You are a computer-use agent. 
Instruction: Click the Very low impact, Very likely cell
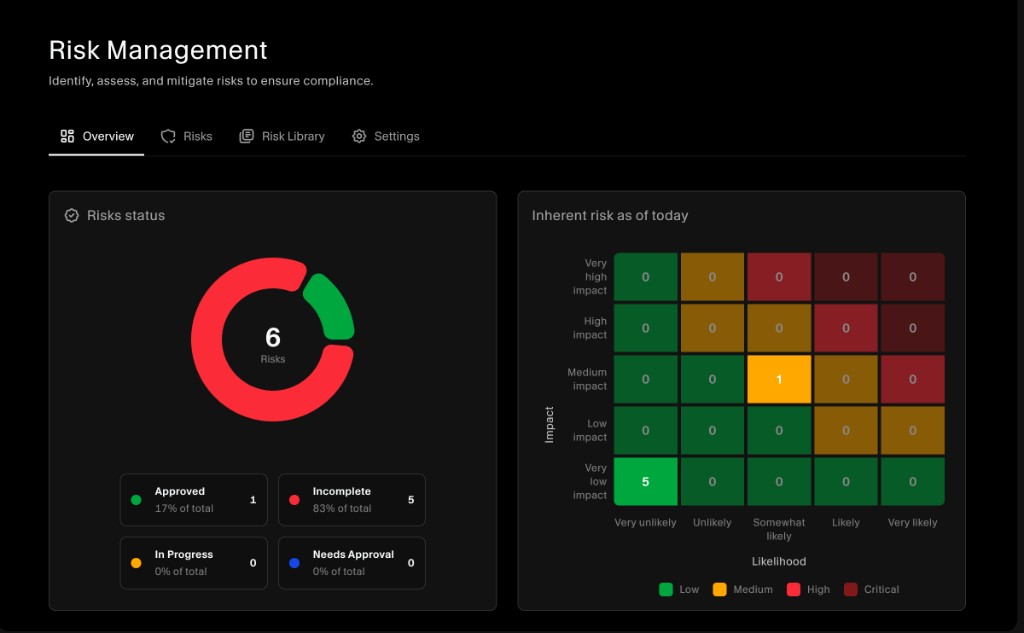tap(912, 481)
